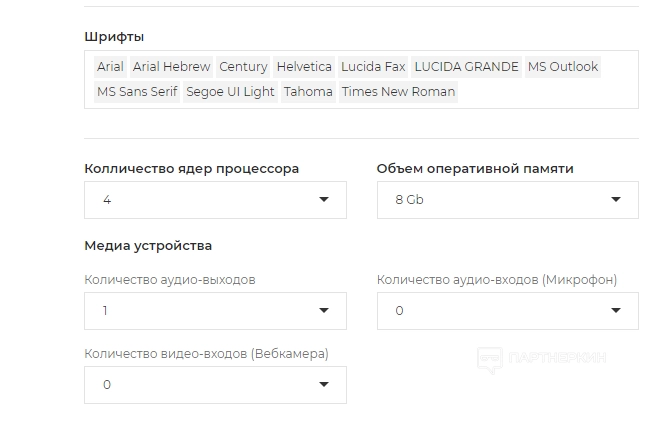This screenshot has width=657, height=426.
Task: Select the Arial Hebrew font tag
Action: click(x=171, y=67)
